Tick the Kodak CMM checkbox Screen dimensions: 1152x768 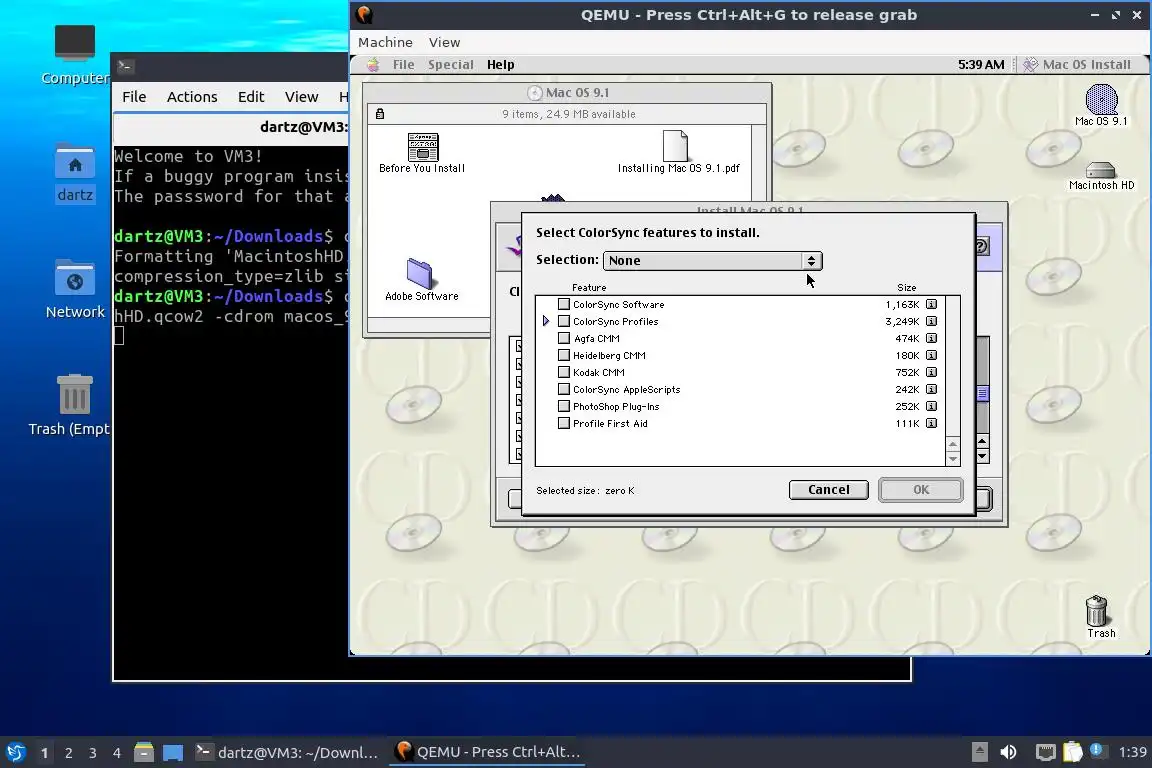[564, 372]
